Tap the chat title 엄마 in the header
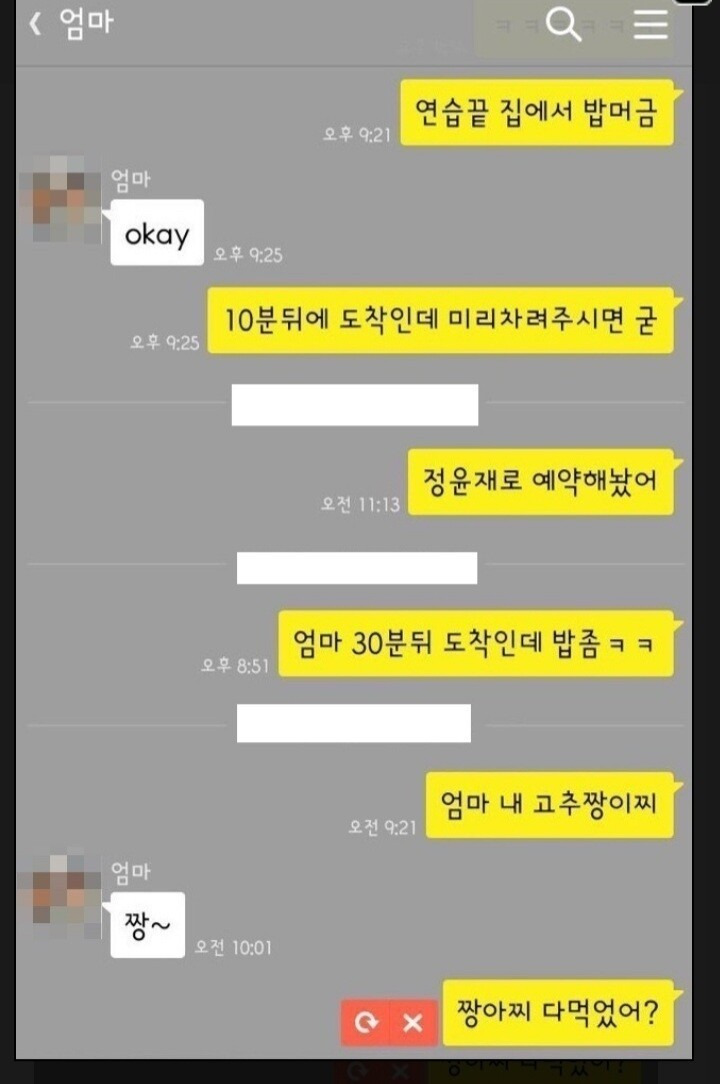The height and width of the screenshot is (1084, 720). pos(86,24)
